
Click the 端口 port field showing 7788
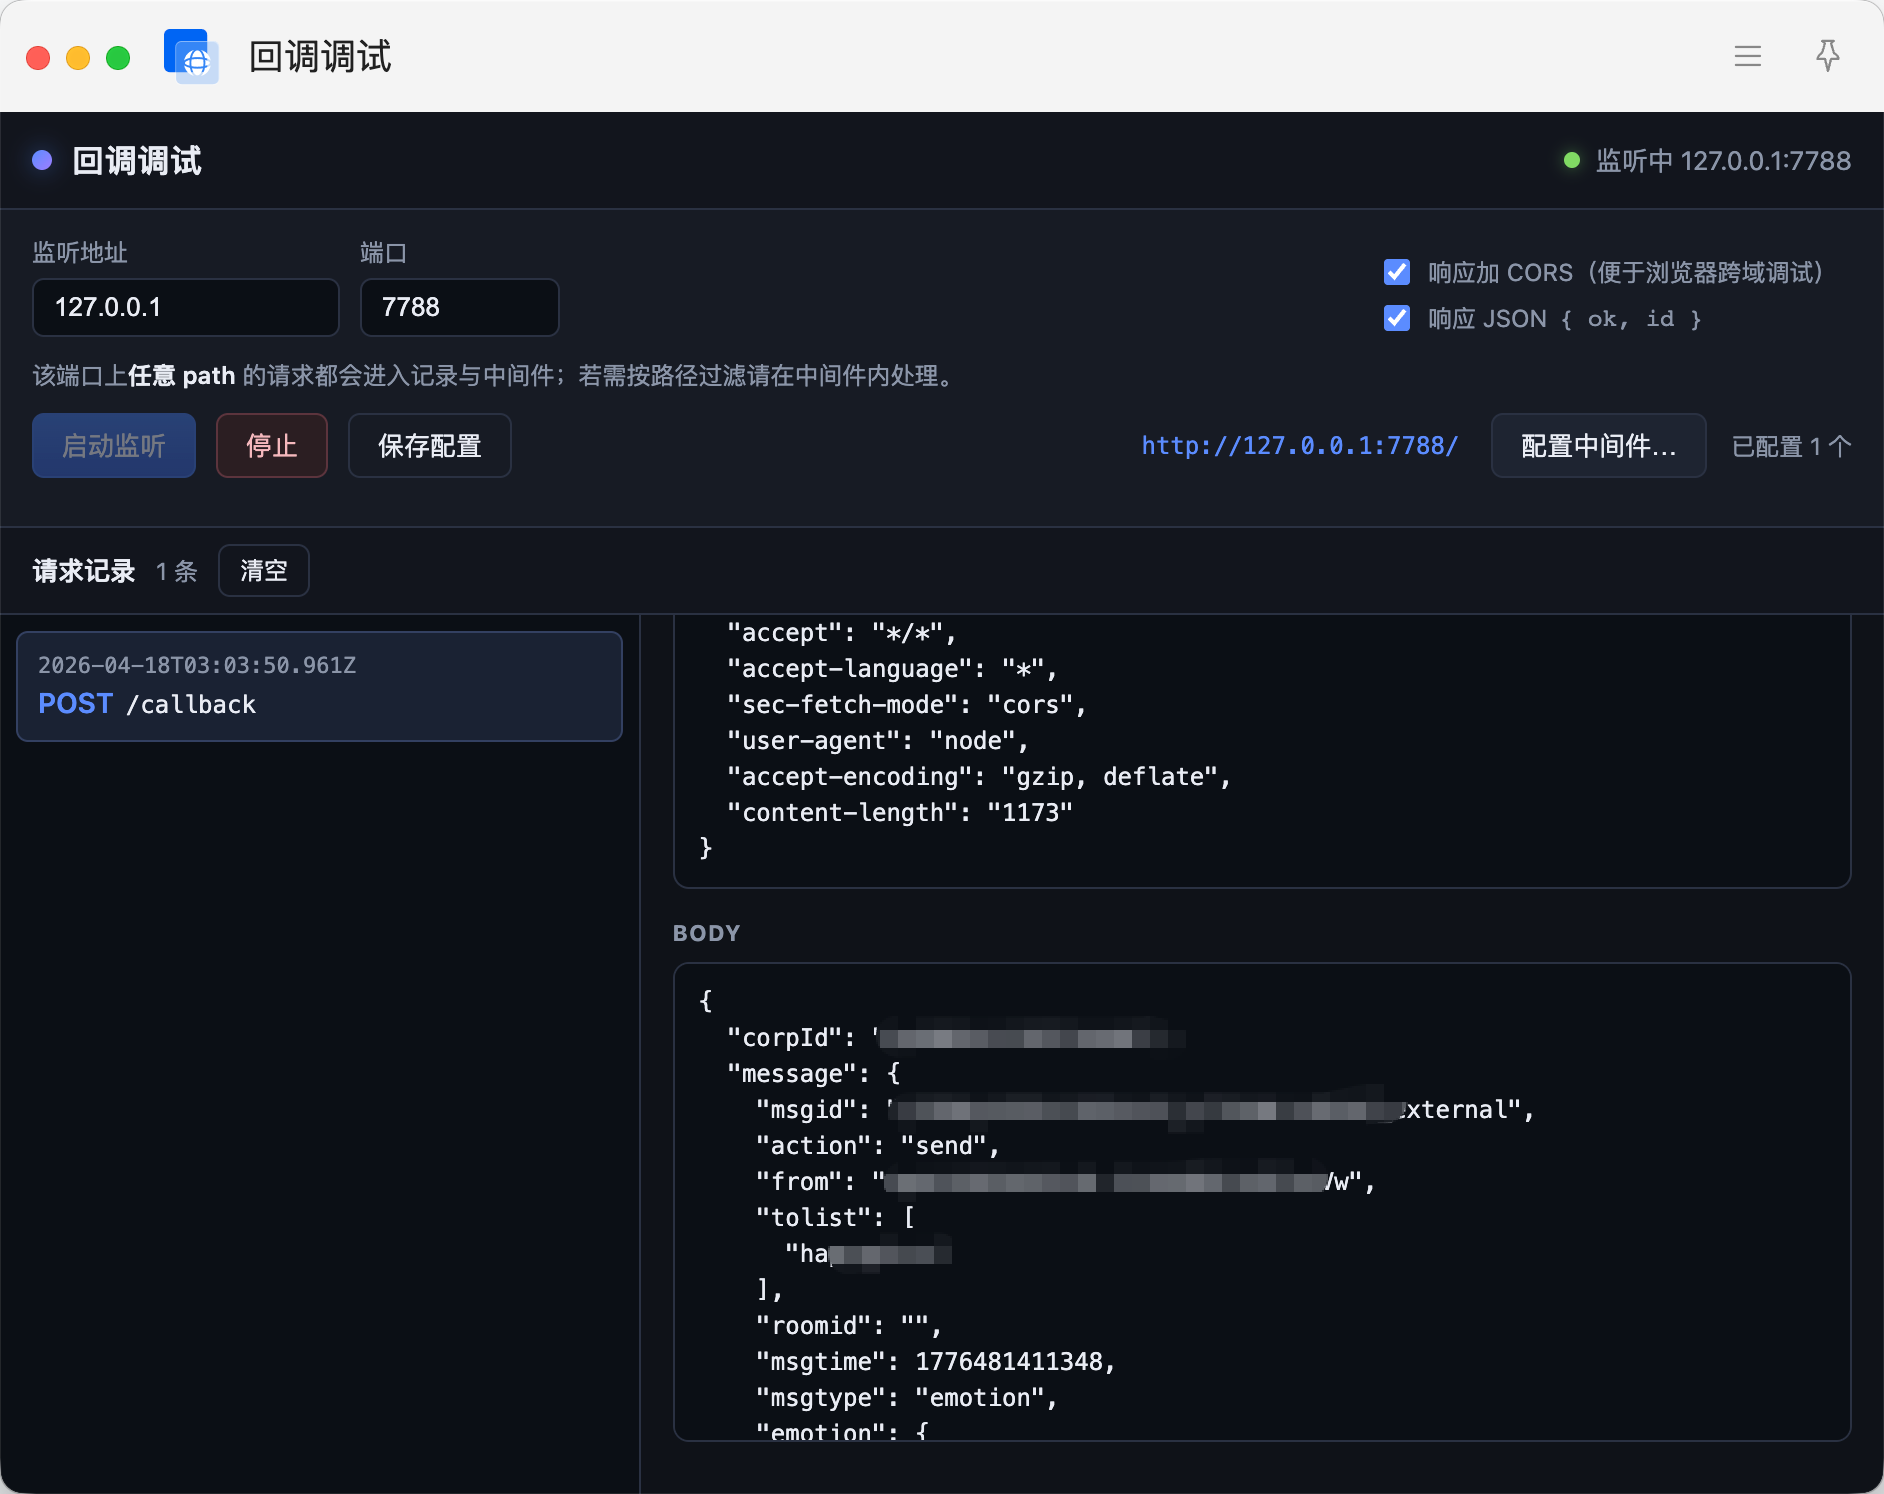click(x=458, y=307)
